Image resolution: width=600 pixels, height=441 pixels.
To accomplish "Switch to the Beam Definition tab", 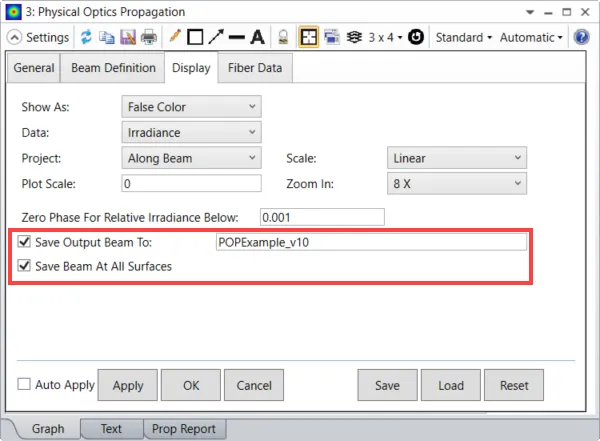I will coord(113,68).
